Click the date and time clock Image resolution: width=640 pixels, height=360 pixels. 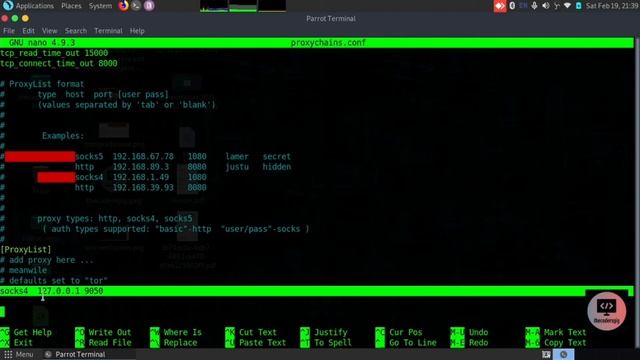[612, 6]
